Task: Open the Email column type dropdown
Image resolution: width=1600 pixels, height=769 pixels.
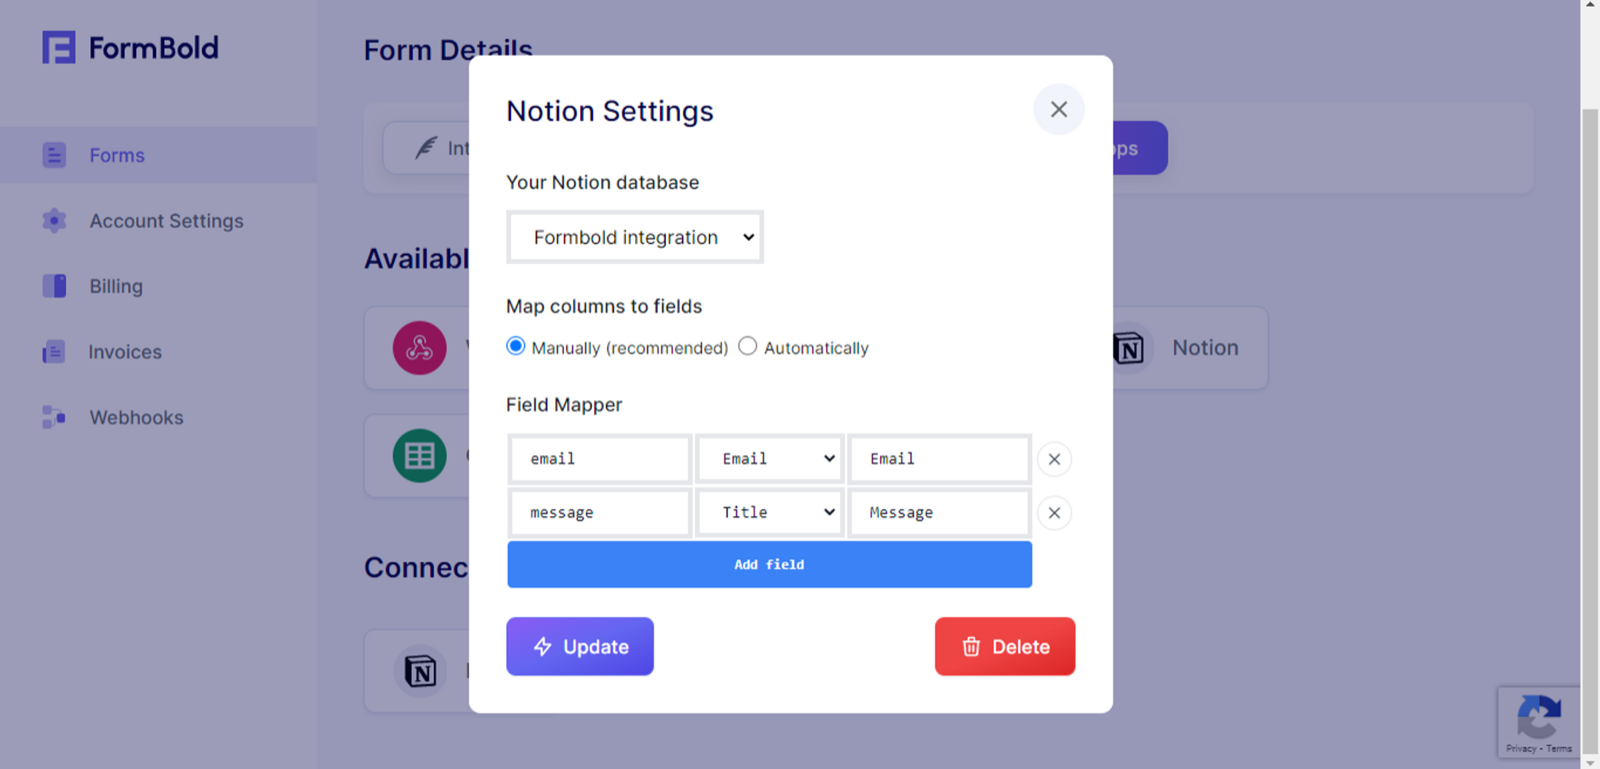Action: [x=770, y=459]
